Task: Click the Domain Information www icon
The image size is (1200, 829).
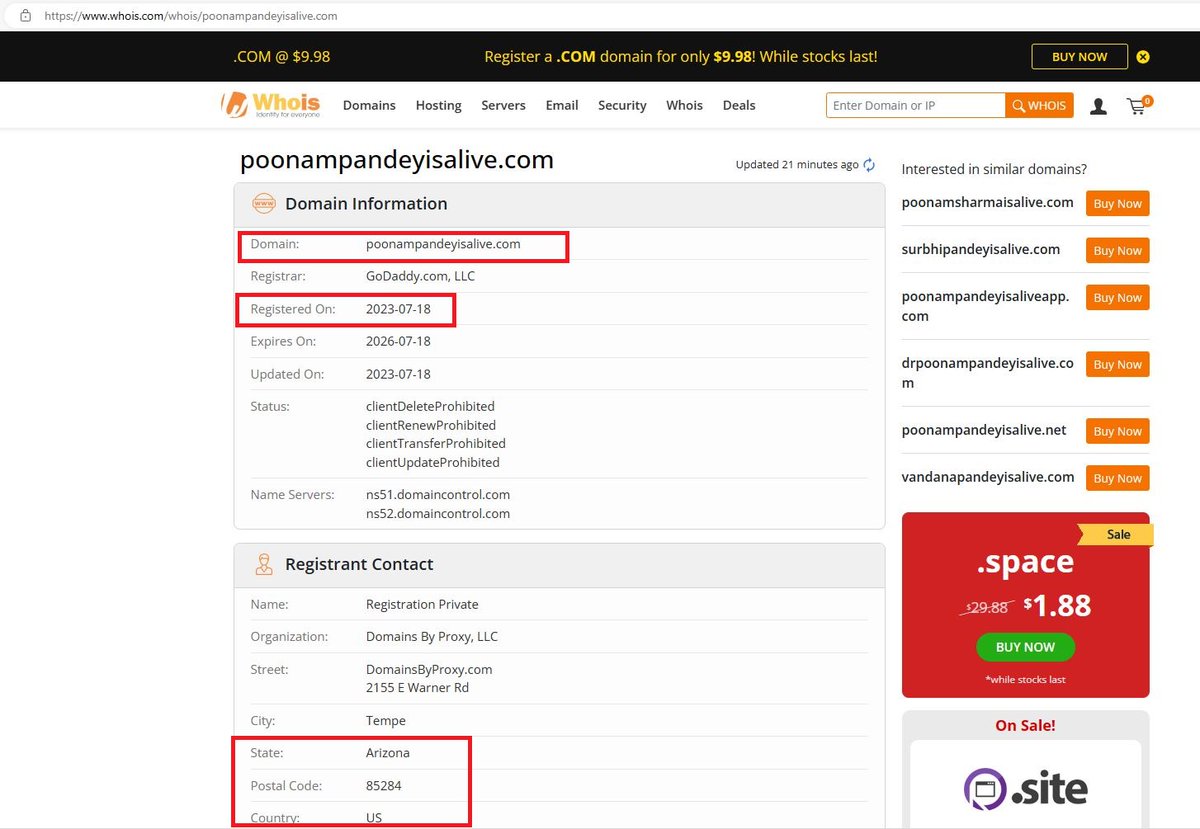Action: click(x=264, y=204)
